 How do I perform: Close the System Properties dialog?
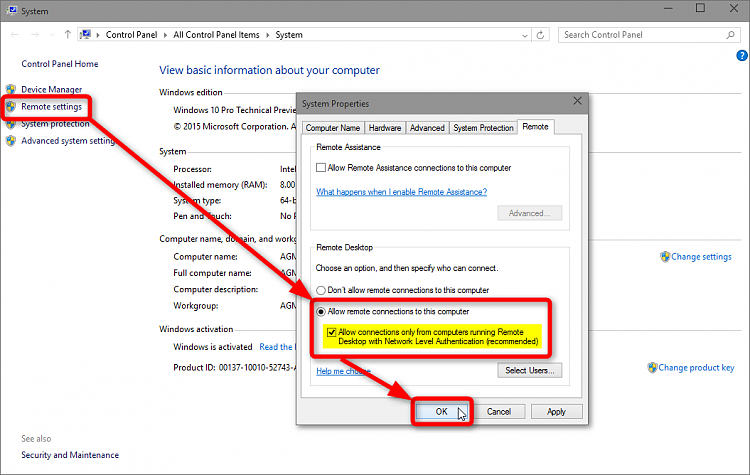click(x=577, y=101)
